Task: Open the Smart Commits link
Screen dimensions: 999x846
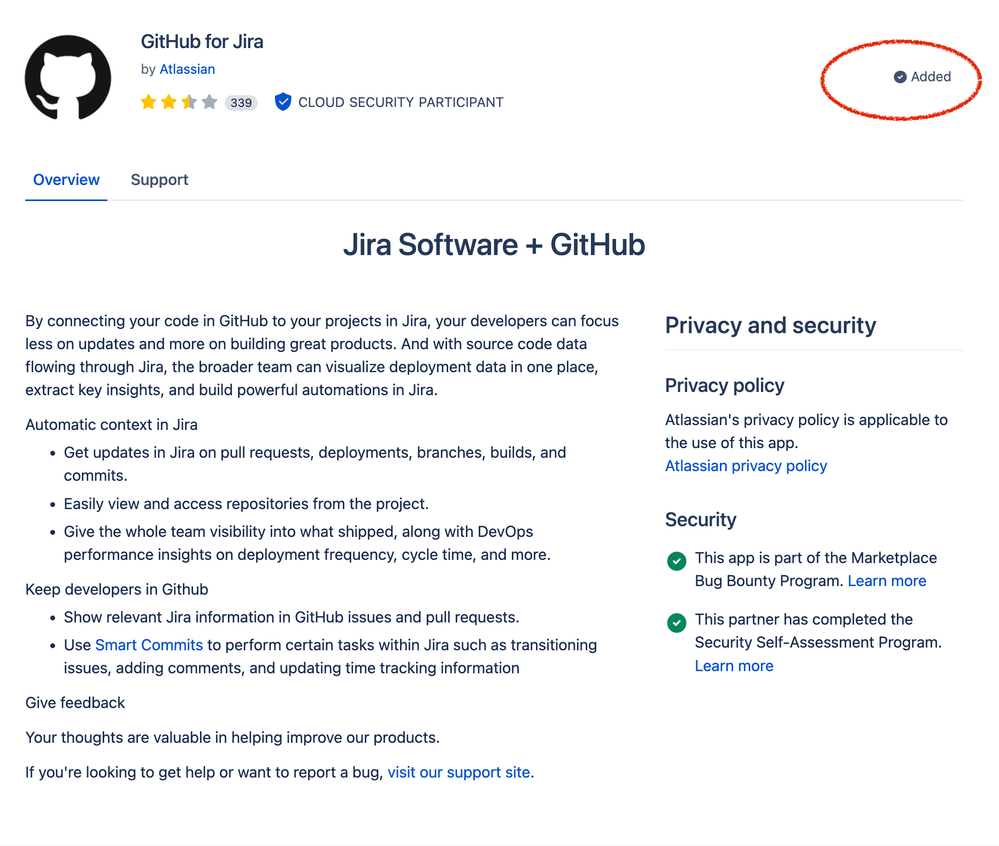Action: click(149, 645)
